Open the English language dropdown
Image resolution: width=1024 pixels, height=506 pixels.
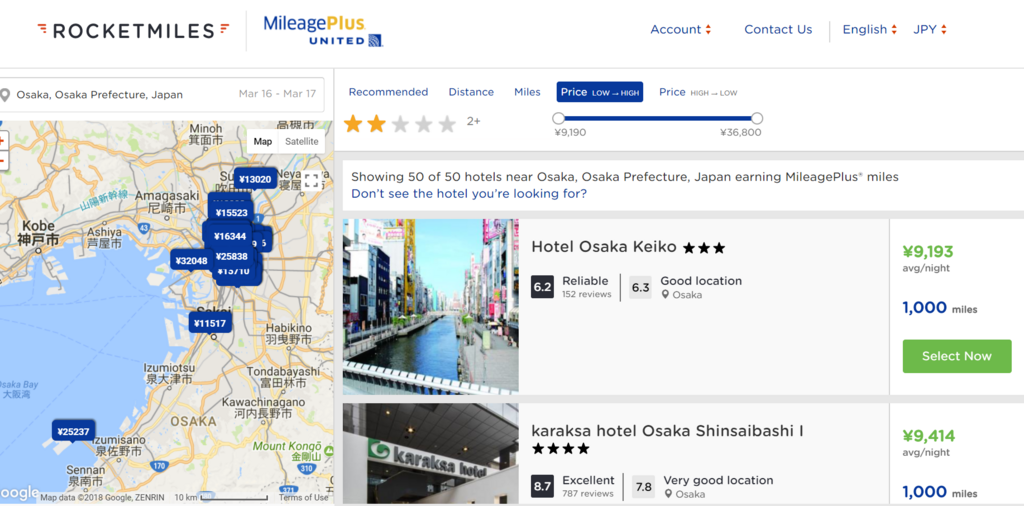[x=870, y=29]
